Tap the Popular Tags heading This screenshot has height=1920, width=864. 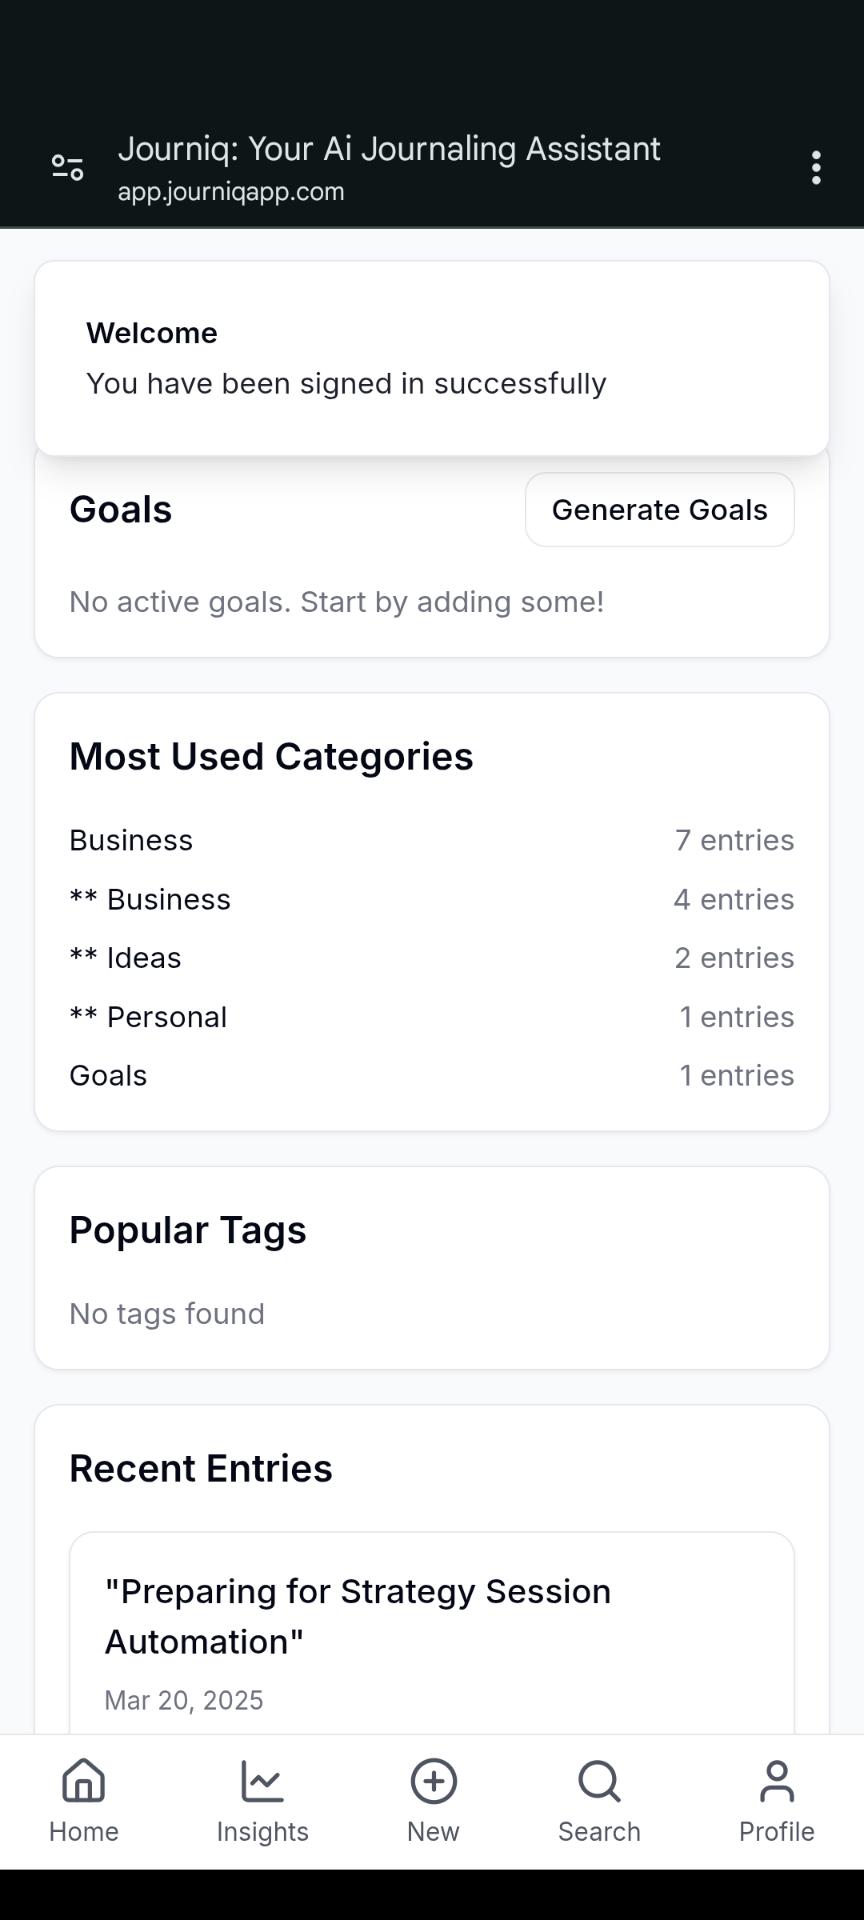pyautogui.click(x=188, y=1230)
